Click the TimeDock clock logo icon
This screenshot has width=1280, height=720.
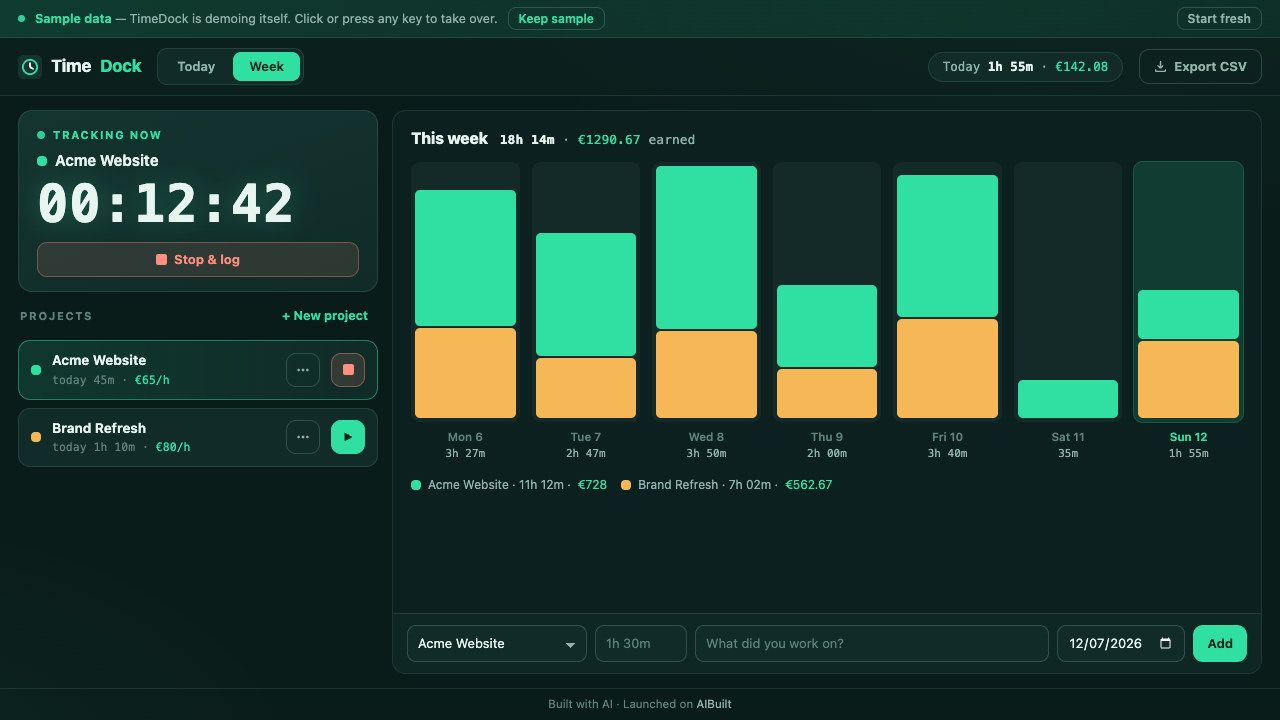(x=30, y=67)
